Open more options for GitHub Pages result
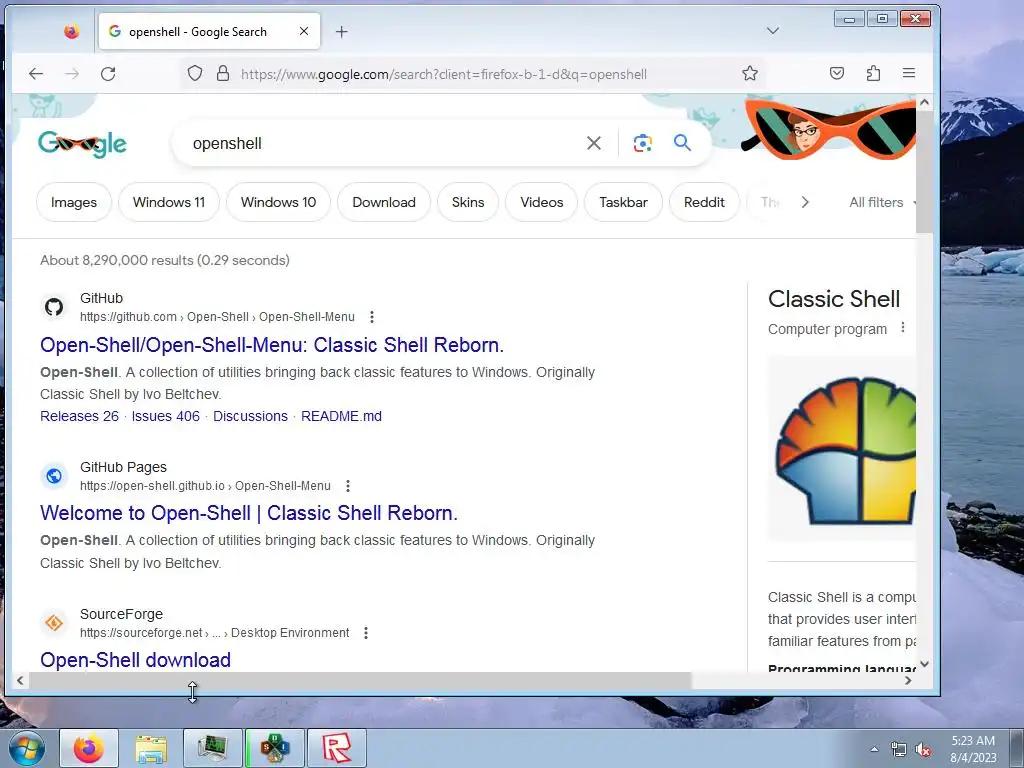 (x=348, y=486)
